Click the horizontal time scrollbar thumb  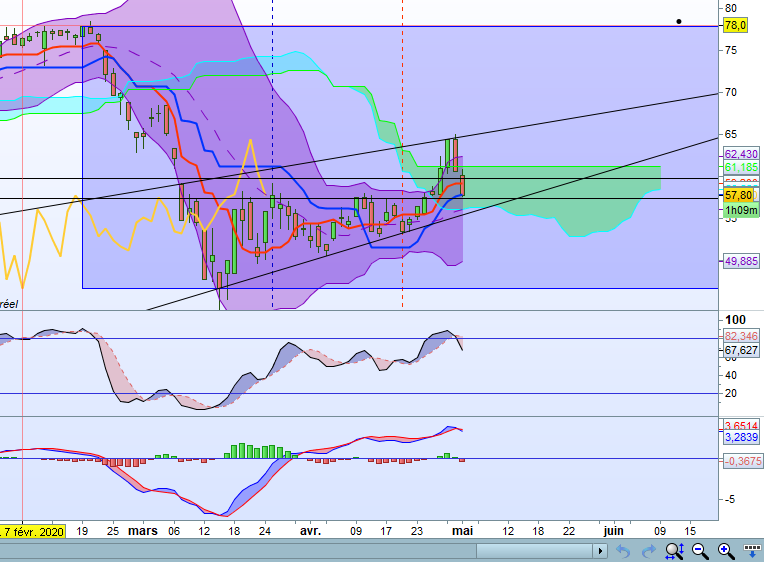(x=535, y=551)
